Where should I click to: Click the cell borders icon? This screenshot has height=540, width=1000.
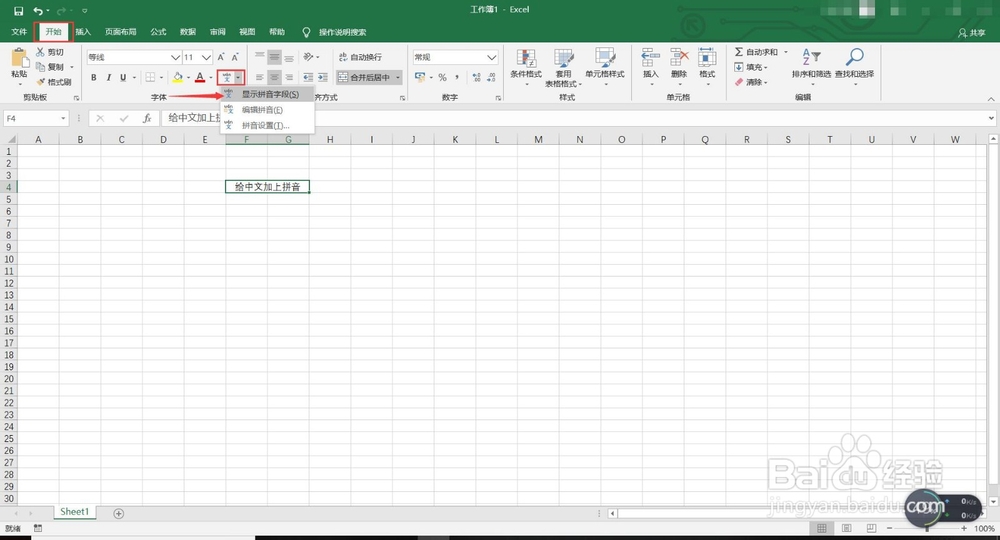(150, 77)
